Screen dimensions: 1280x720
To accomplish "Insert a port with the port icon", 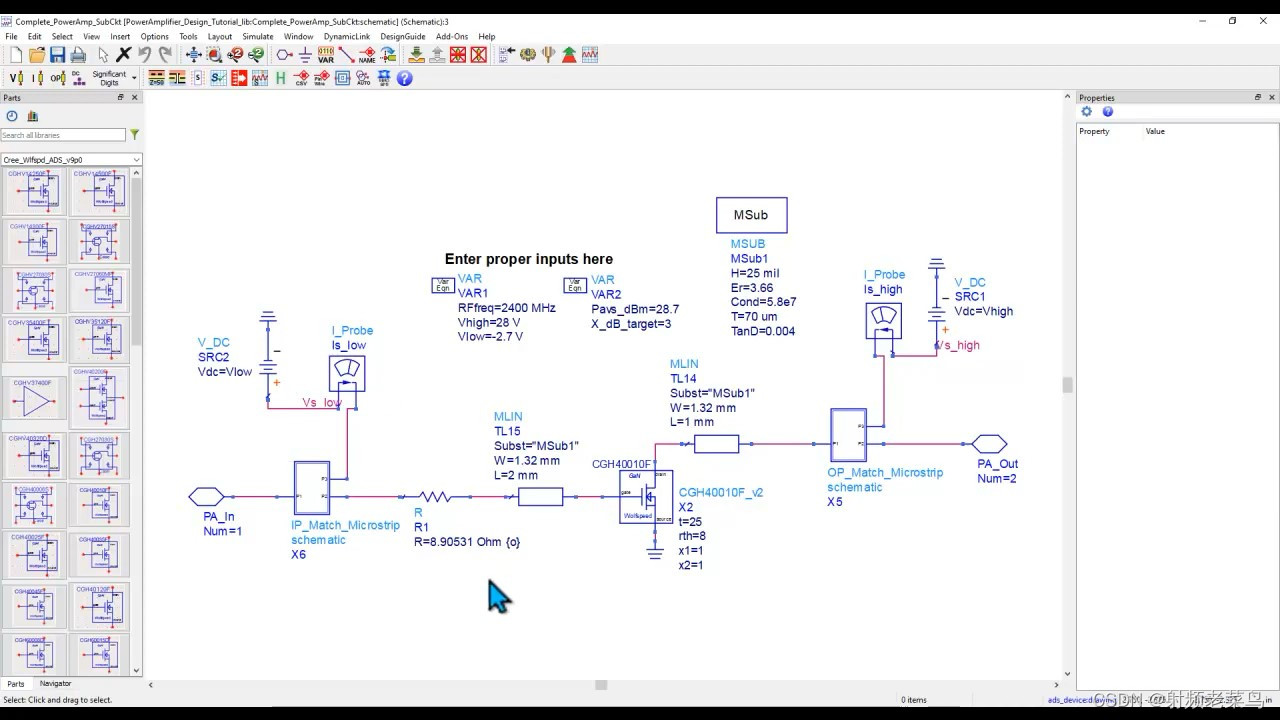I will (x=284, y=55).
